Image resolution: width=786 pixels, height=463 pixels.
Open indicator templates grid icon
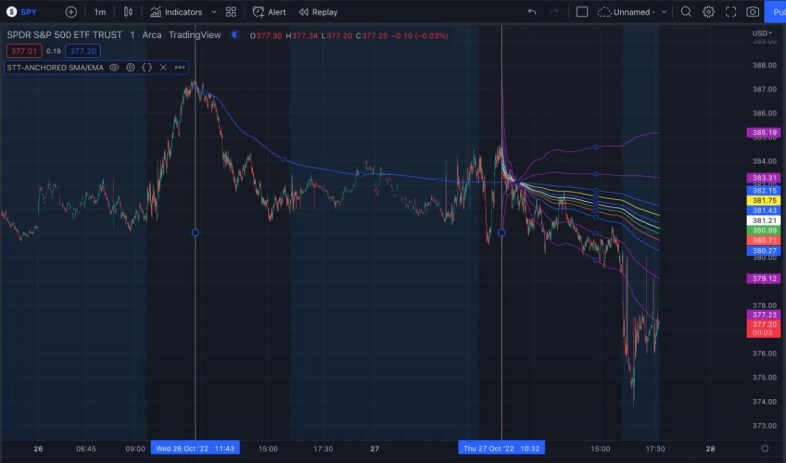coord(231,12)
